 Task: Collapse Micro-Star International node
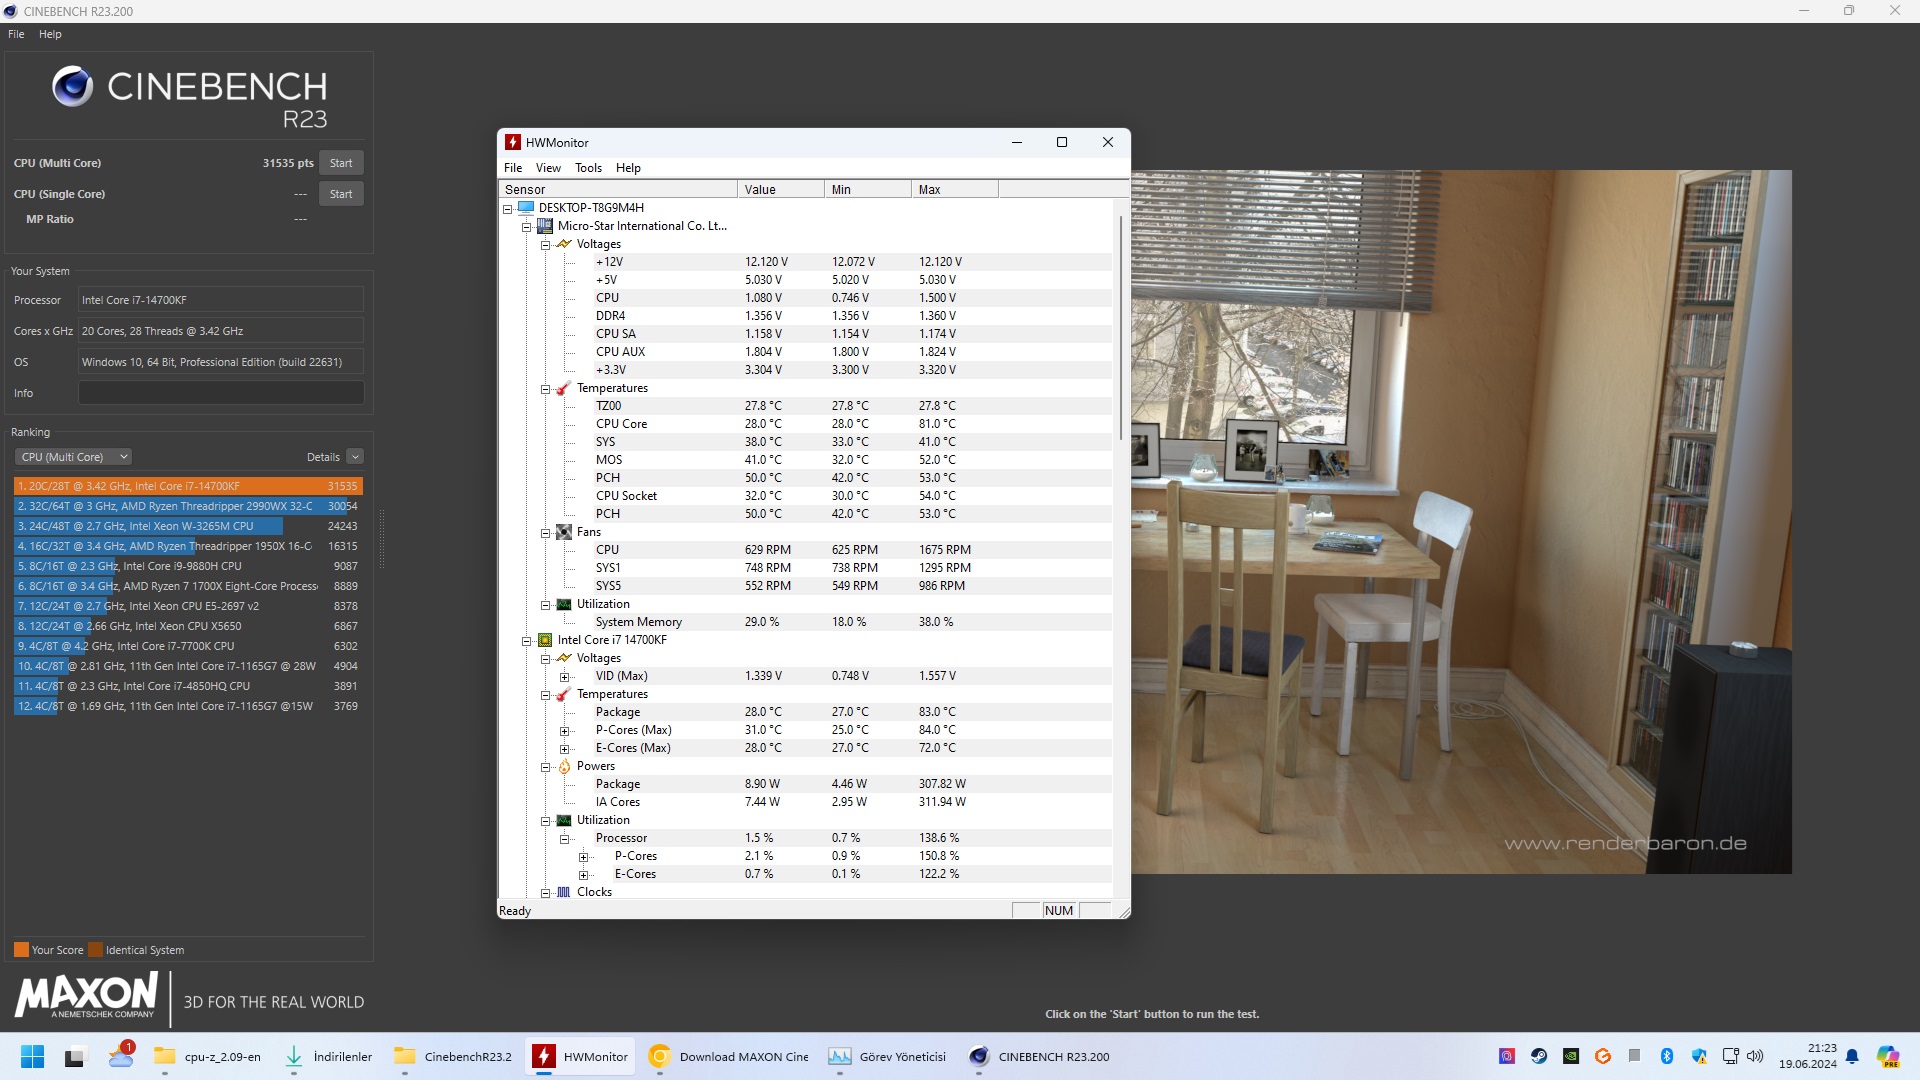point(526,226)
